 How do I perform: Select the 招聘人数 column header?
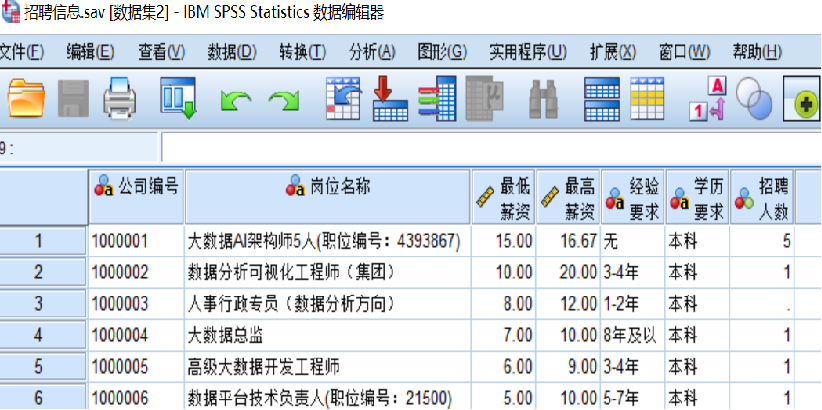(x=762, y=197)
